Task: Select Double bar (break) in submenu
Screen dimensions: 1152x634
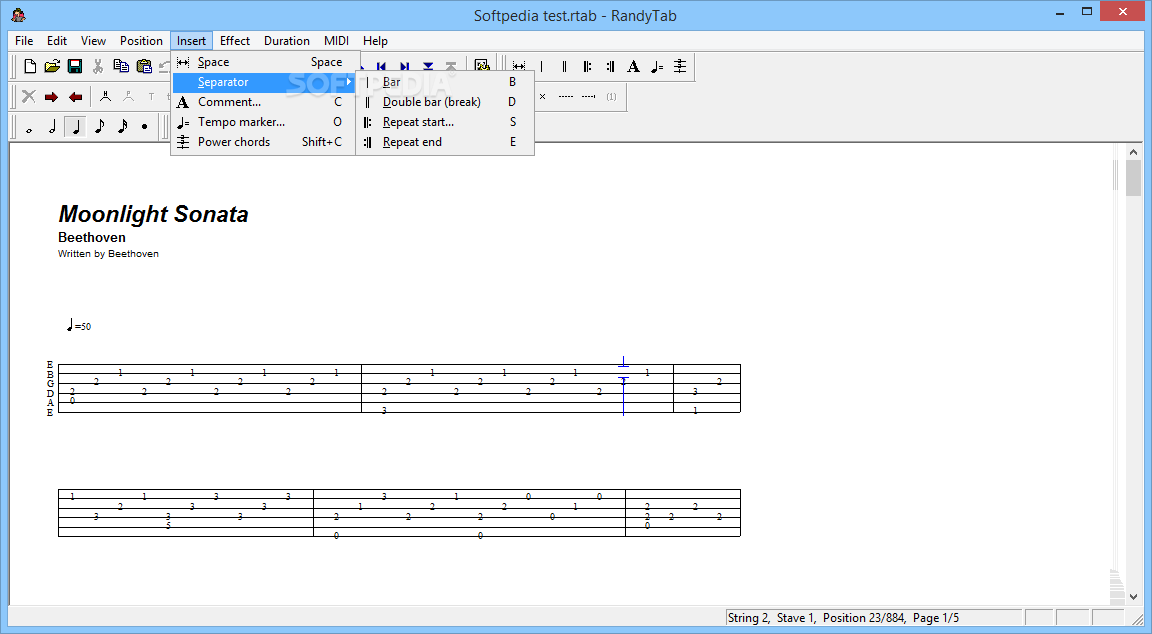Action: click(x=444, y=102)
